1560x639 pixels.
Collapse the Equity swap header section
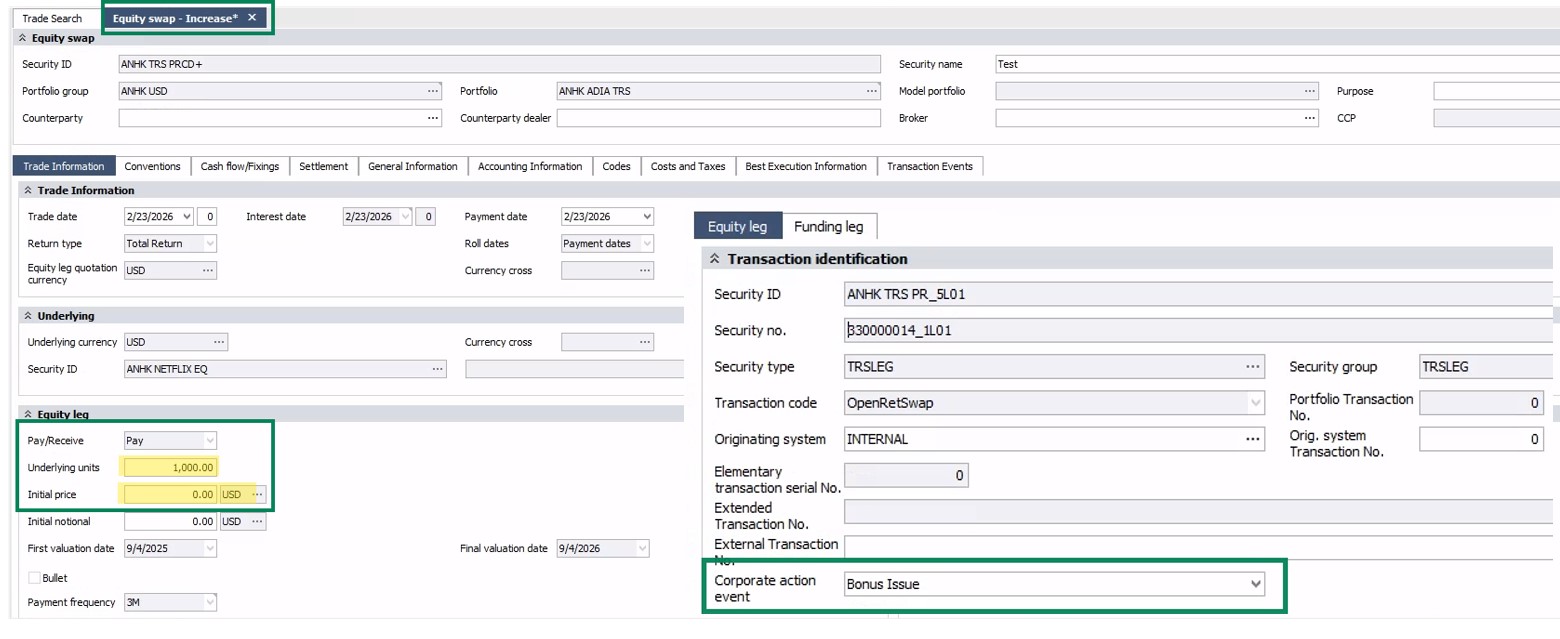23,39
